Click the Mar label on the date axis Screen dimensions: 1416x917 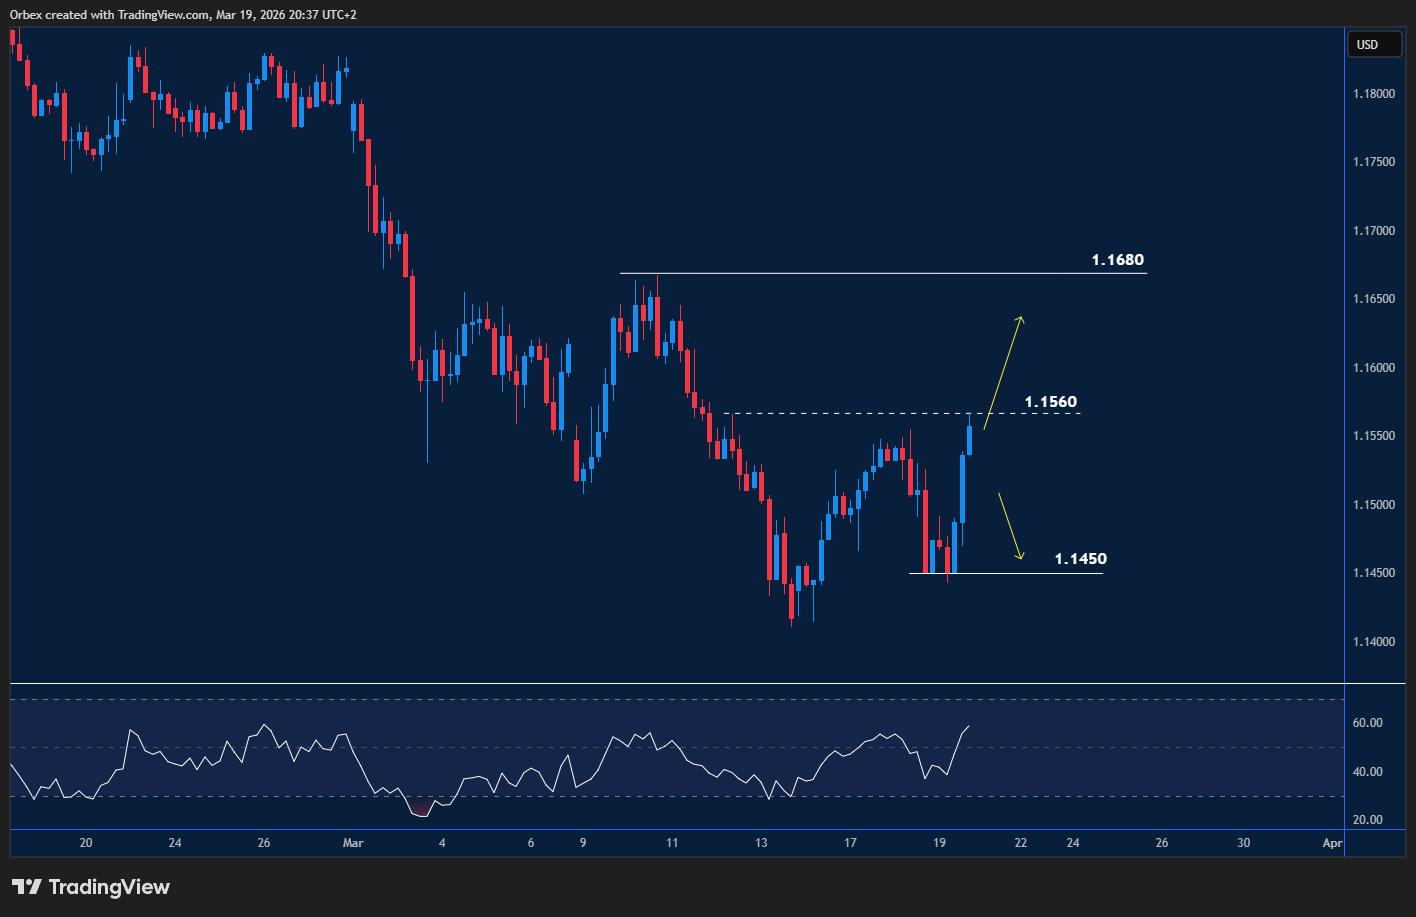pos(353,843)
